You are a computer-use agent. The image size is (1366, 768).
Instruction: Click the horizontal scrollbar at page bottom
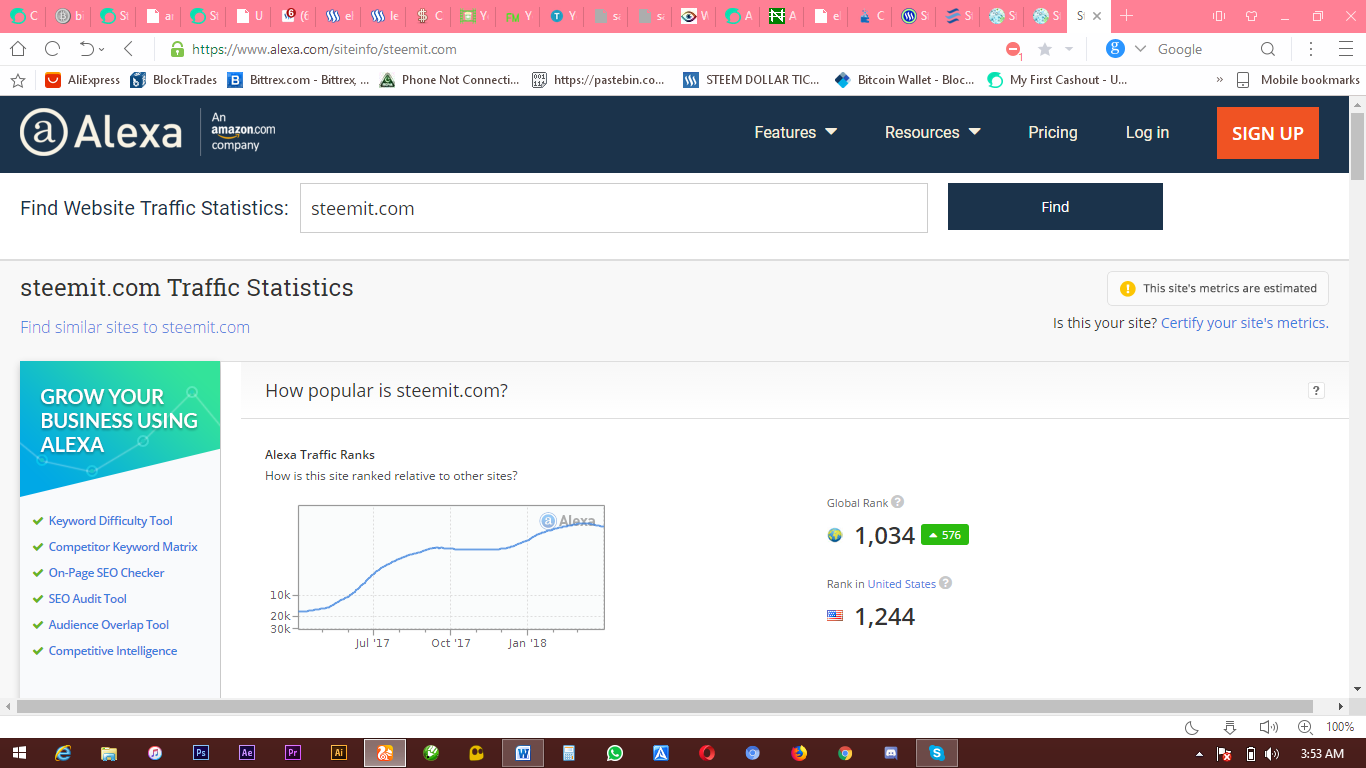coord(667,707)
